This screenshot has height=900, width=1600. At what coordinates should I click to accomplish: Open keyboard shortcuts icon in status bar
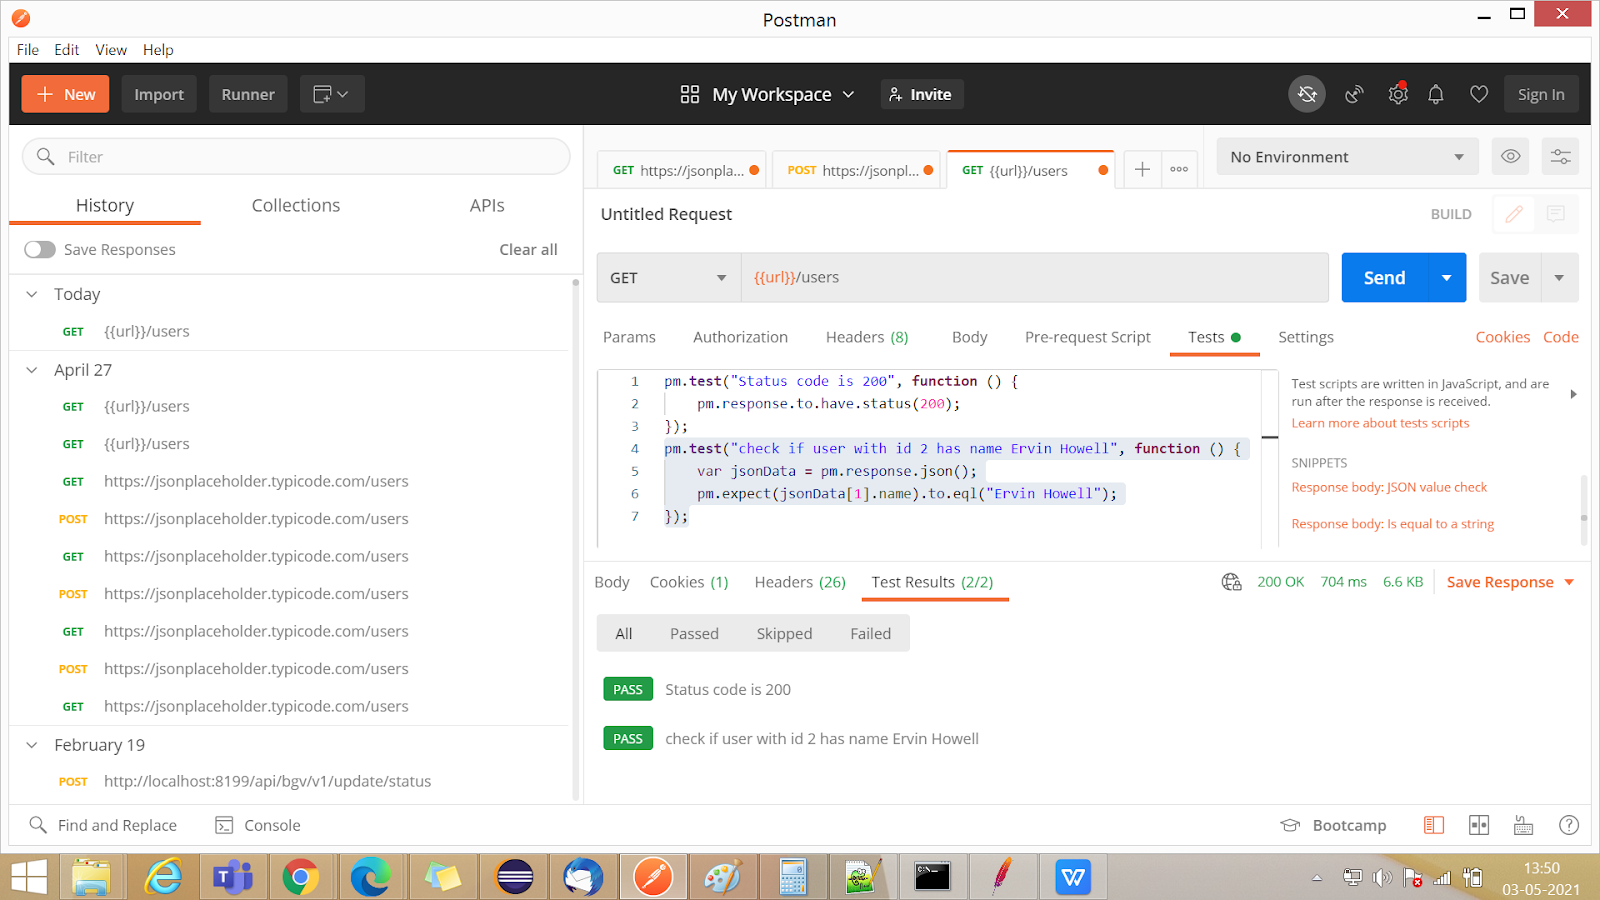click(1523, 825)
